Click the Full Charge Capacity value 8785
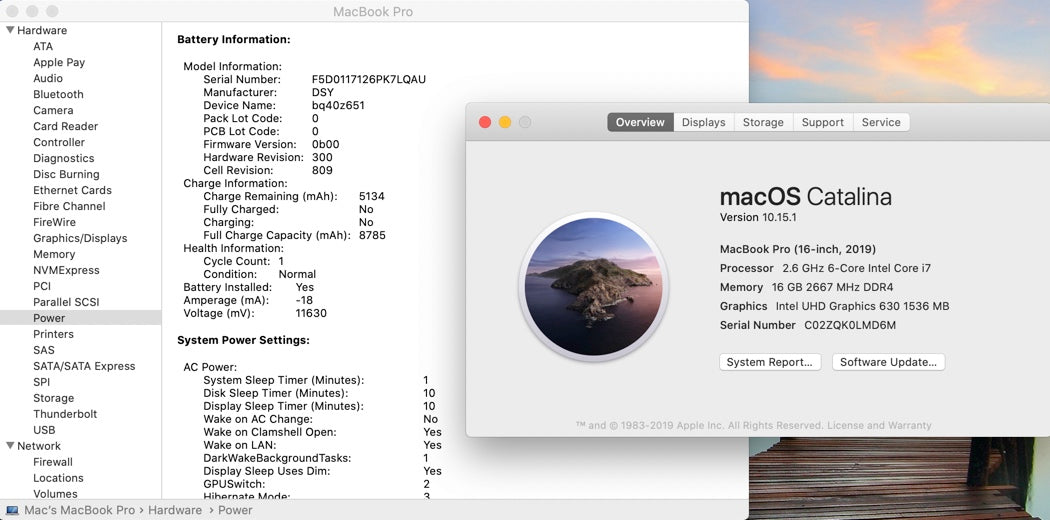 372,236
